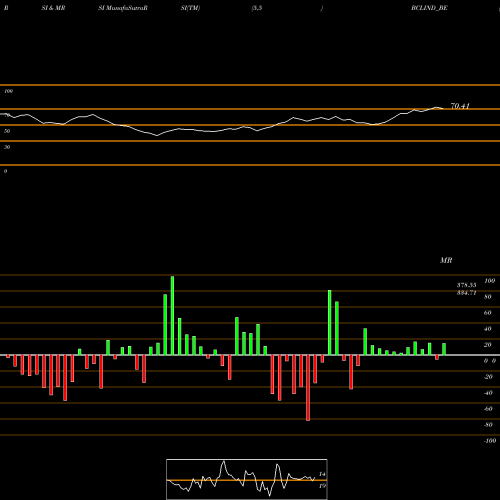Click the 60 label on MR axis

[488, 313]
